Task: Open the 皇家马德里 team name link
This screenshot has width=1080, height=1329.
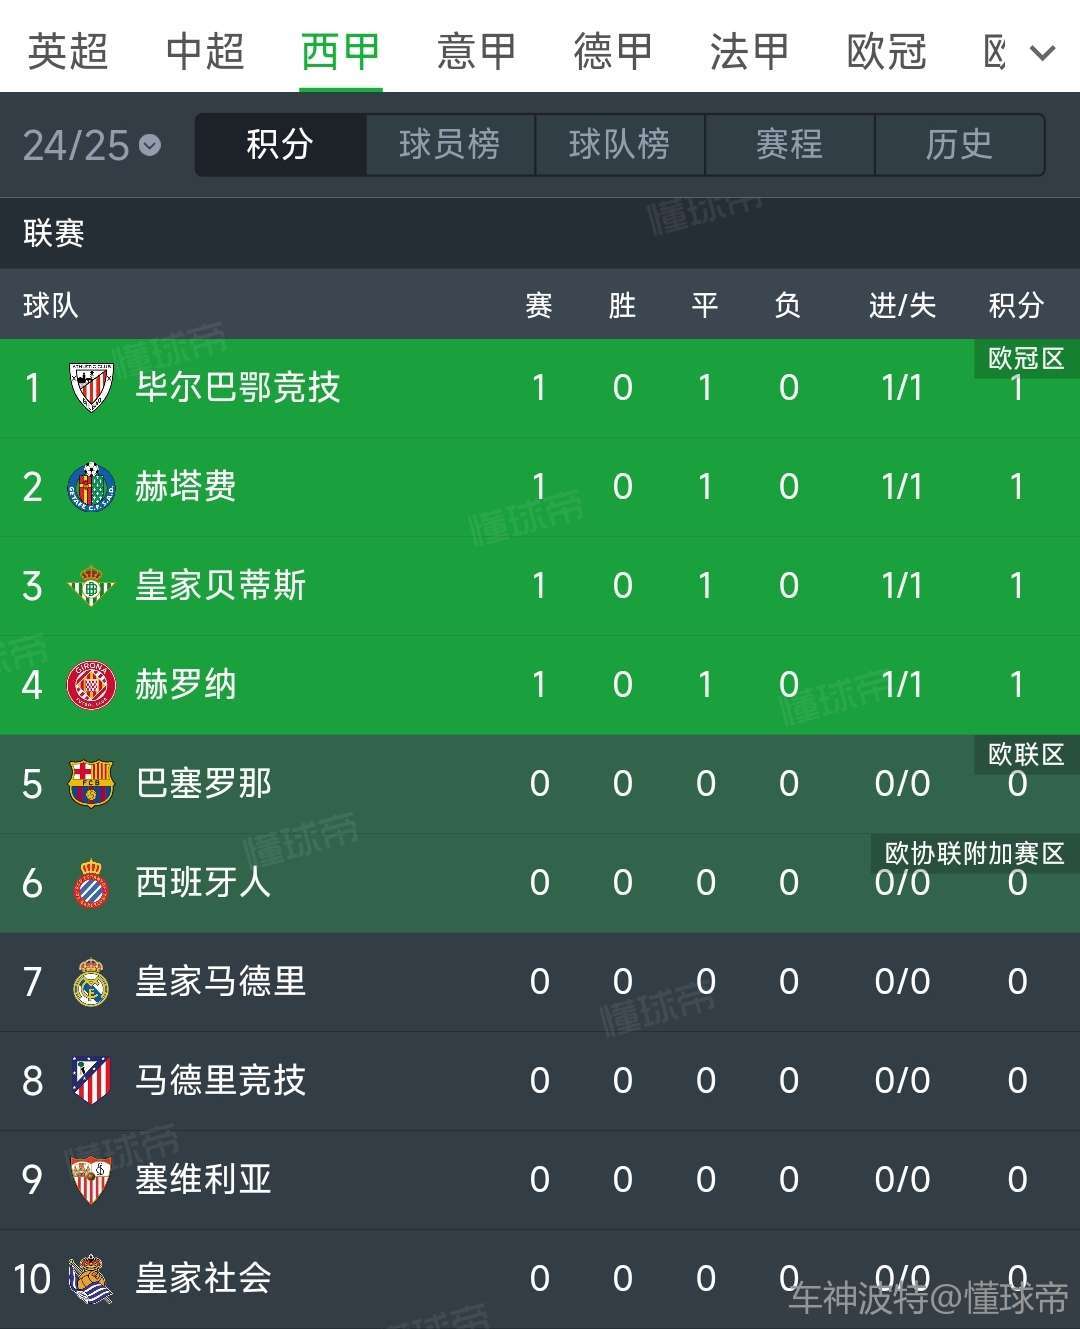Action: coord(221,982)
